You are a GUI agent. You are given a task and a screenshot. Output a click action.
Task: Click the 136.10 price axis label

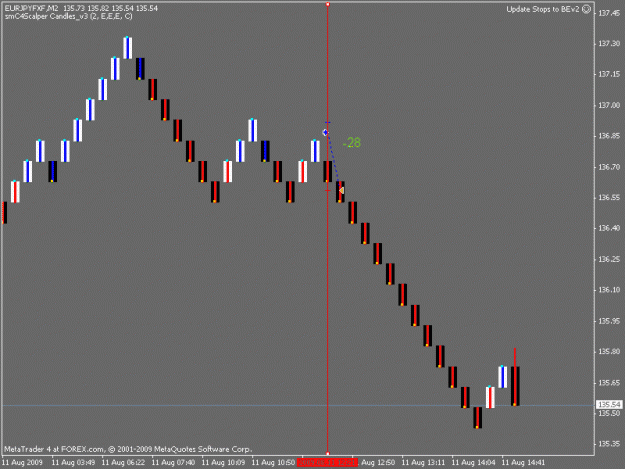tap(609, 290)
